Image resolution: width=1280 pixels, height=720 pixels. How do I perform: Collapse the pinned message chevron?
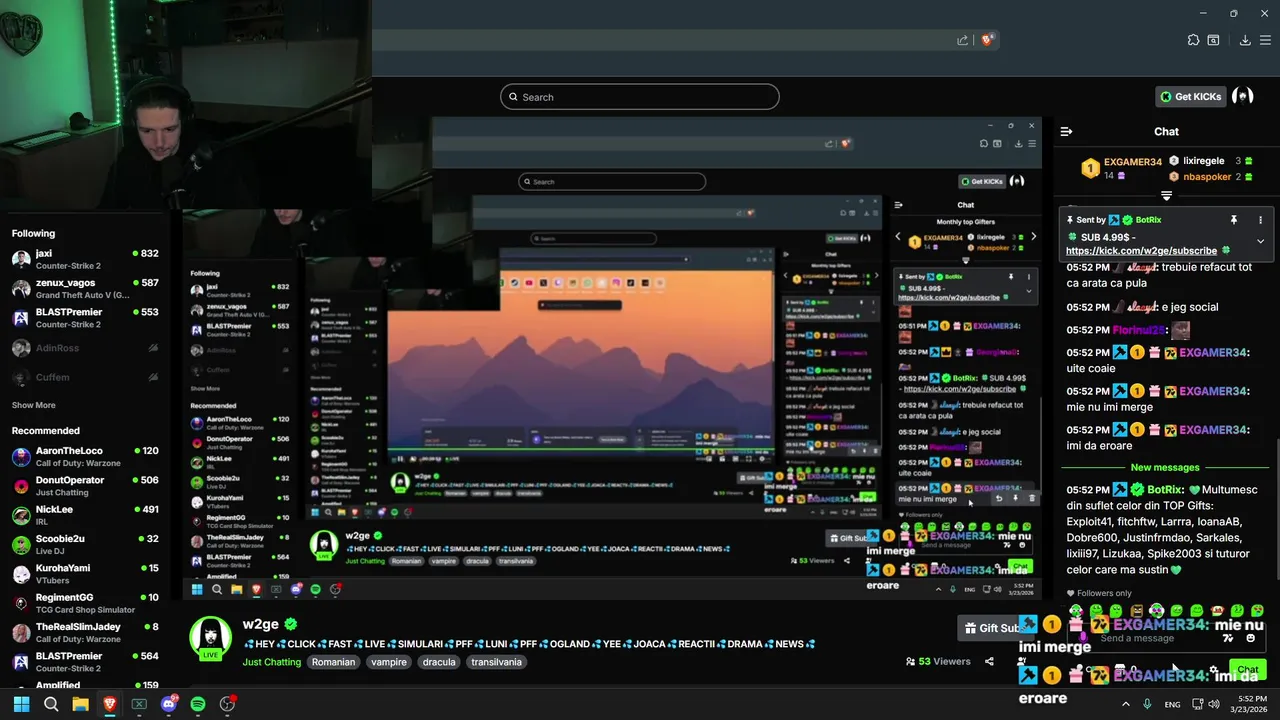(x=1260, y=241)
